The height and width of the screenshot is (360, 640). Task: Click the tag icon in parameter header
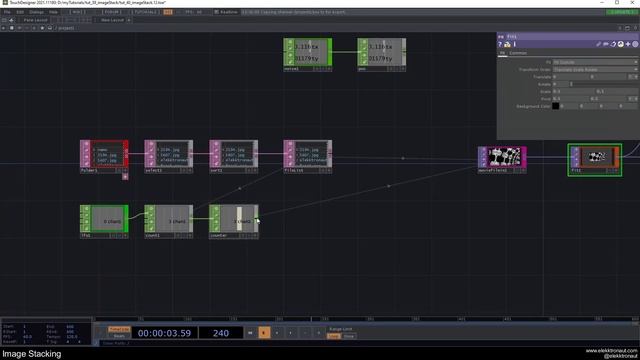(606, 44)
